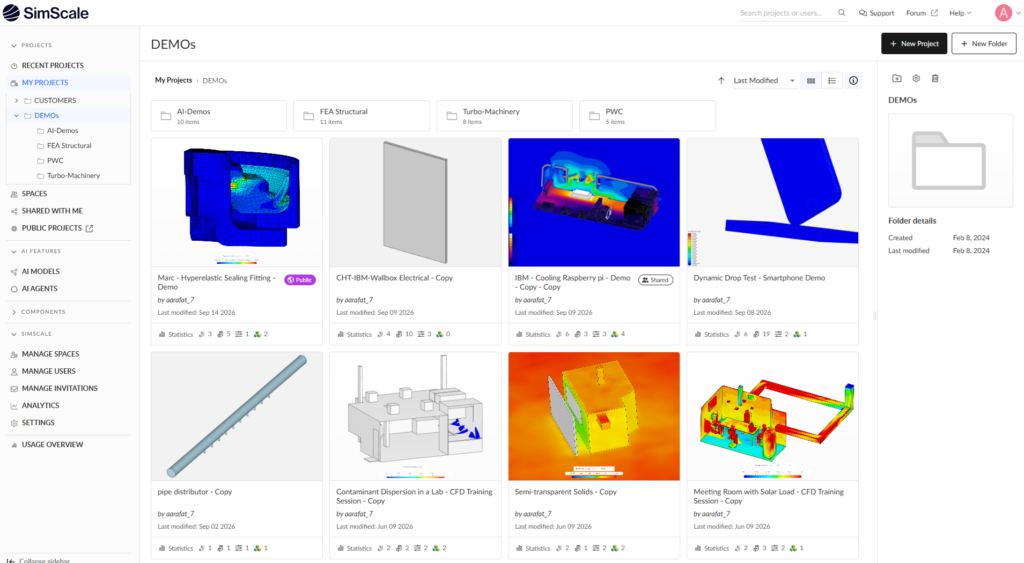The width and height of the screenshot is (1024, 563).
Task: Open Marc Hyperelastic Sealing Fitting thumbnail
Action: [x=236, y=202]
